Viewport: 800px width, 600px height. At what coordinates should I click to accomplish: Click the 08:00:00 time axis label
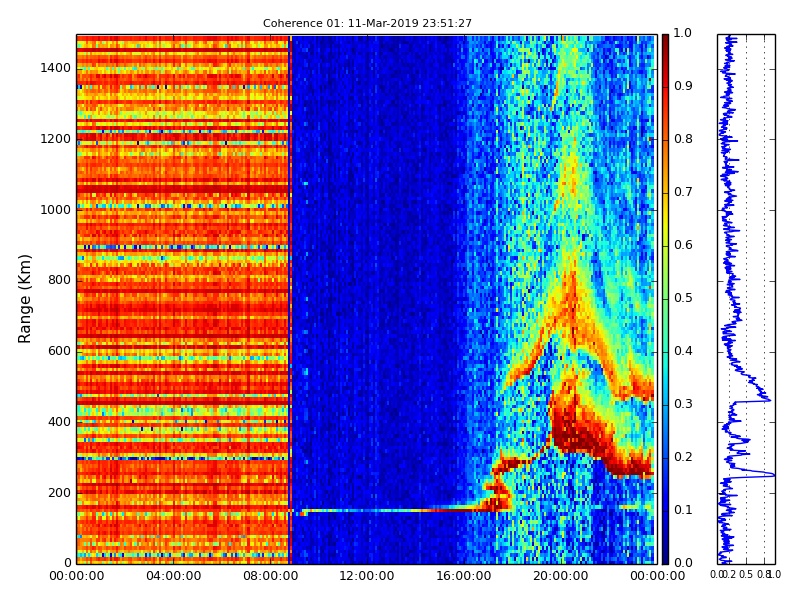[270, 576]
